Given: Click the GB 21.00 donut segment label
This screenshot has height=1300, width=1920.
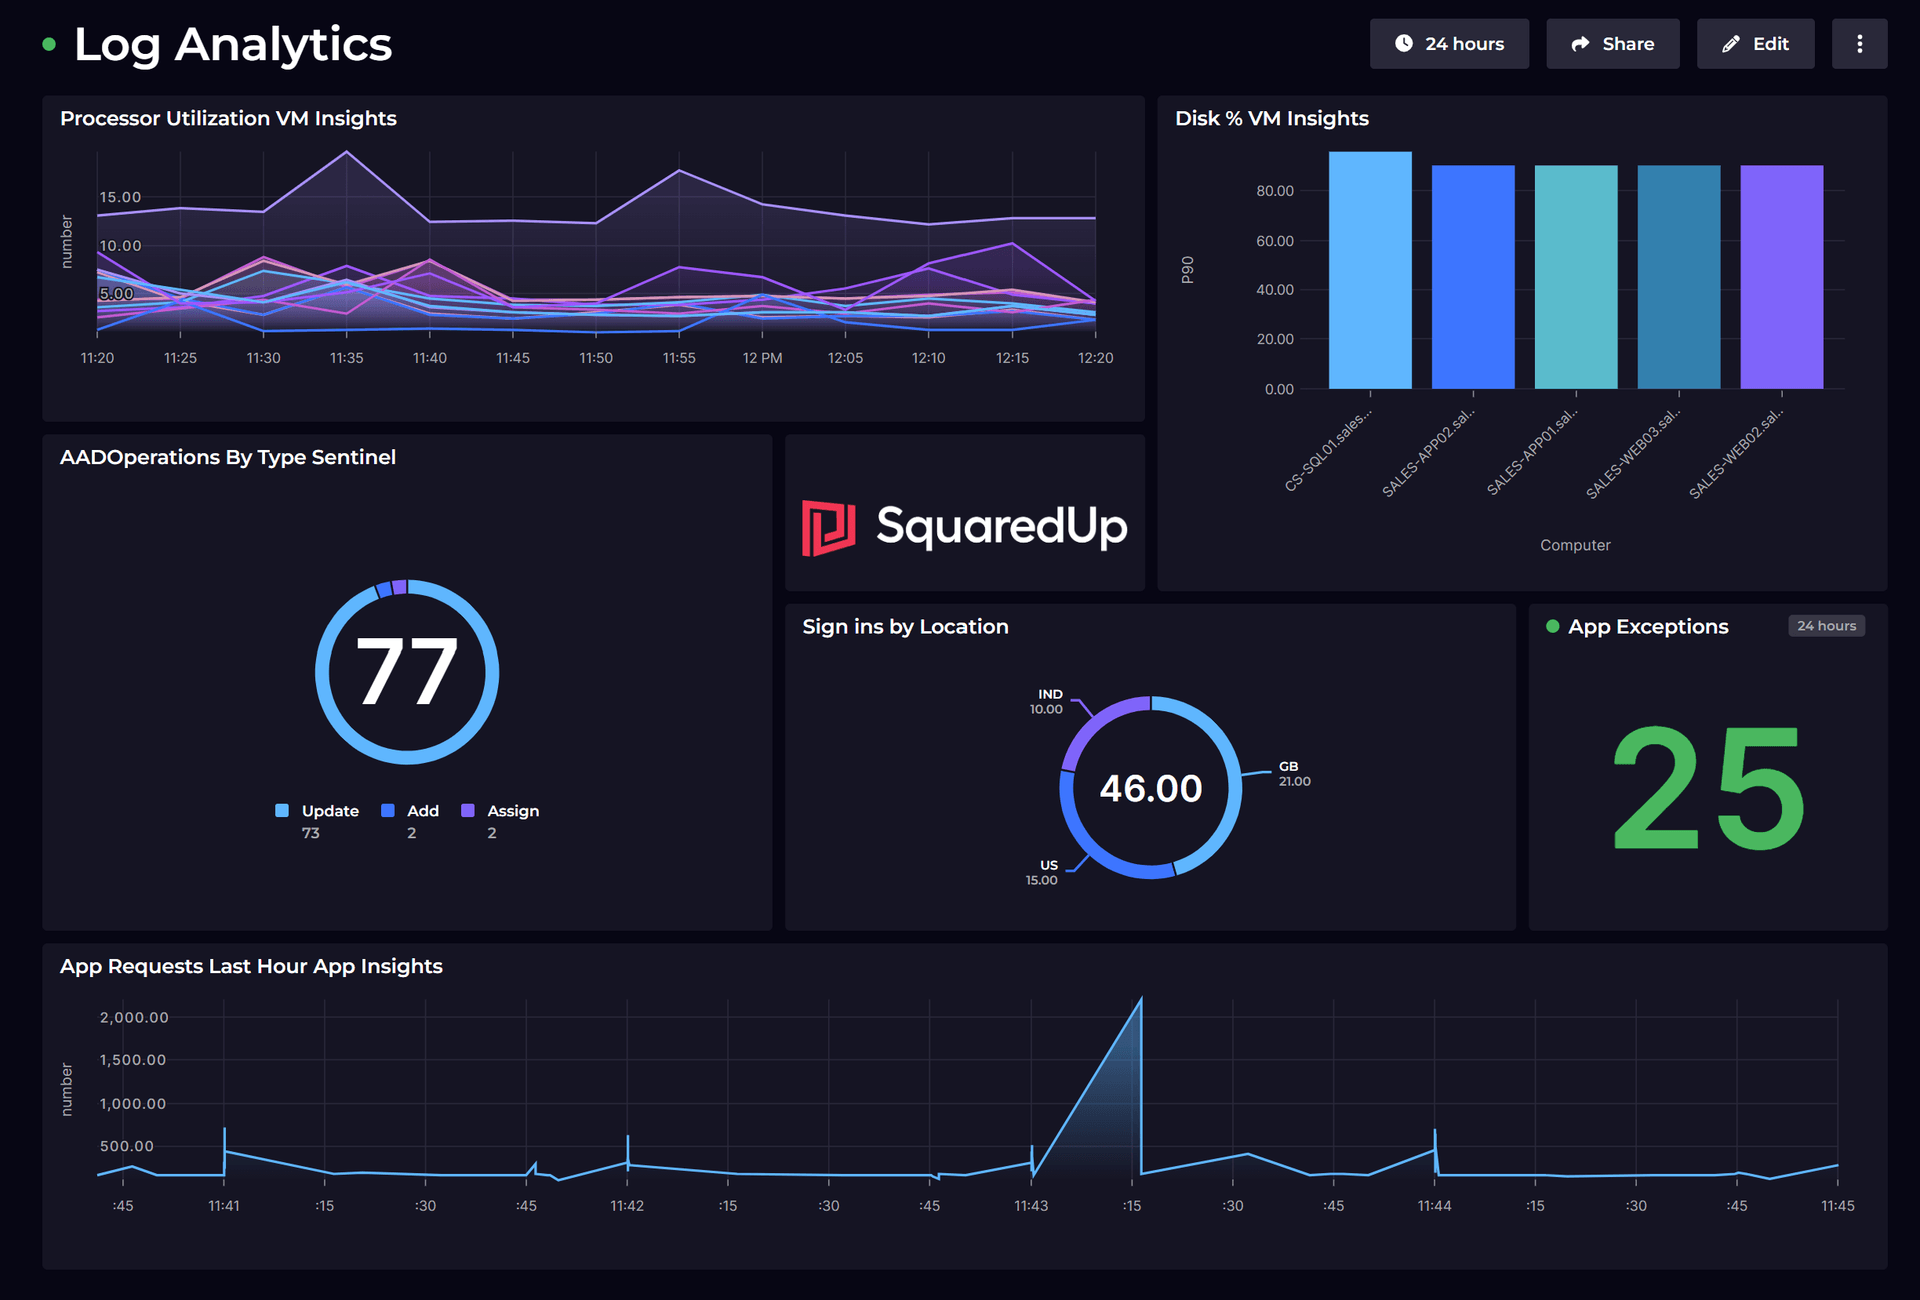Looking at the screenshot, I should (1293, 774).
